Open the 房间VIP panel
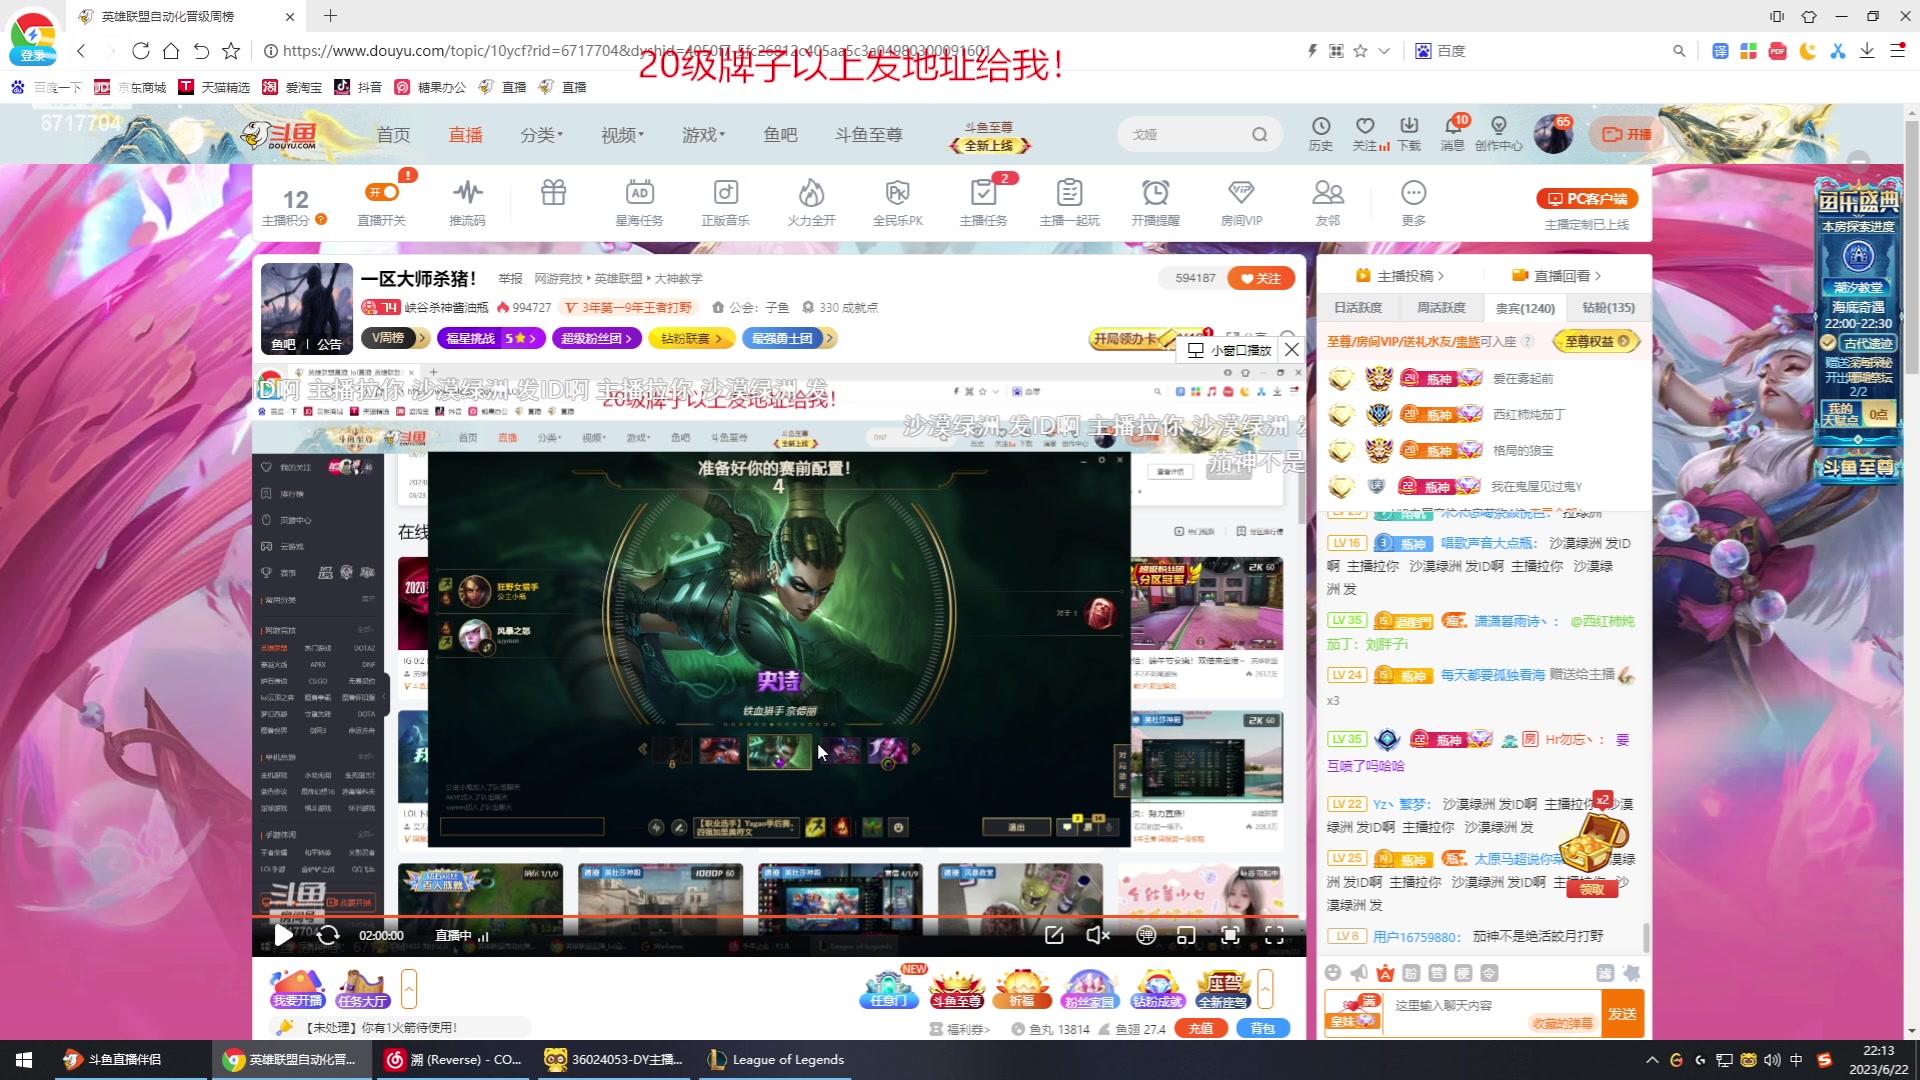 coord(1241,200)
